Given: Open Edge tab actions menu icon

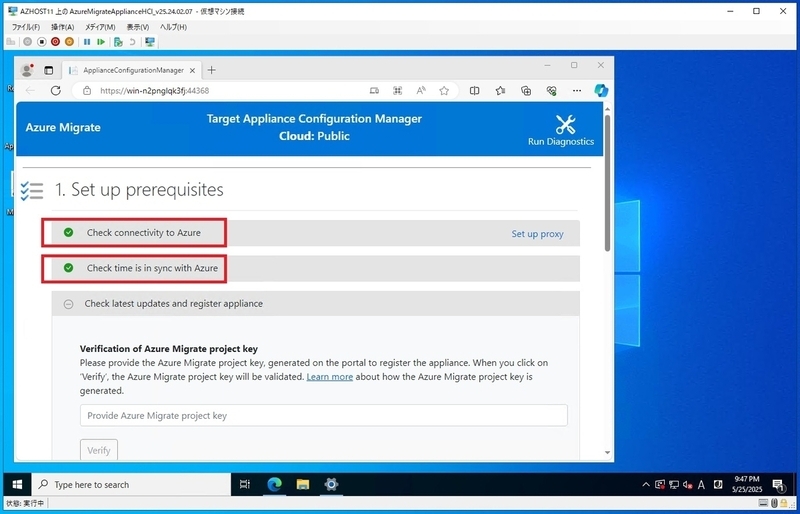Looking at the screenshot, I should tap(48, 70).
